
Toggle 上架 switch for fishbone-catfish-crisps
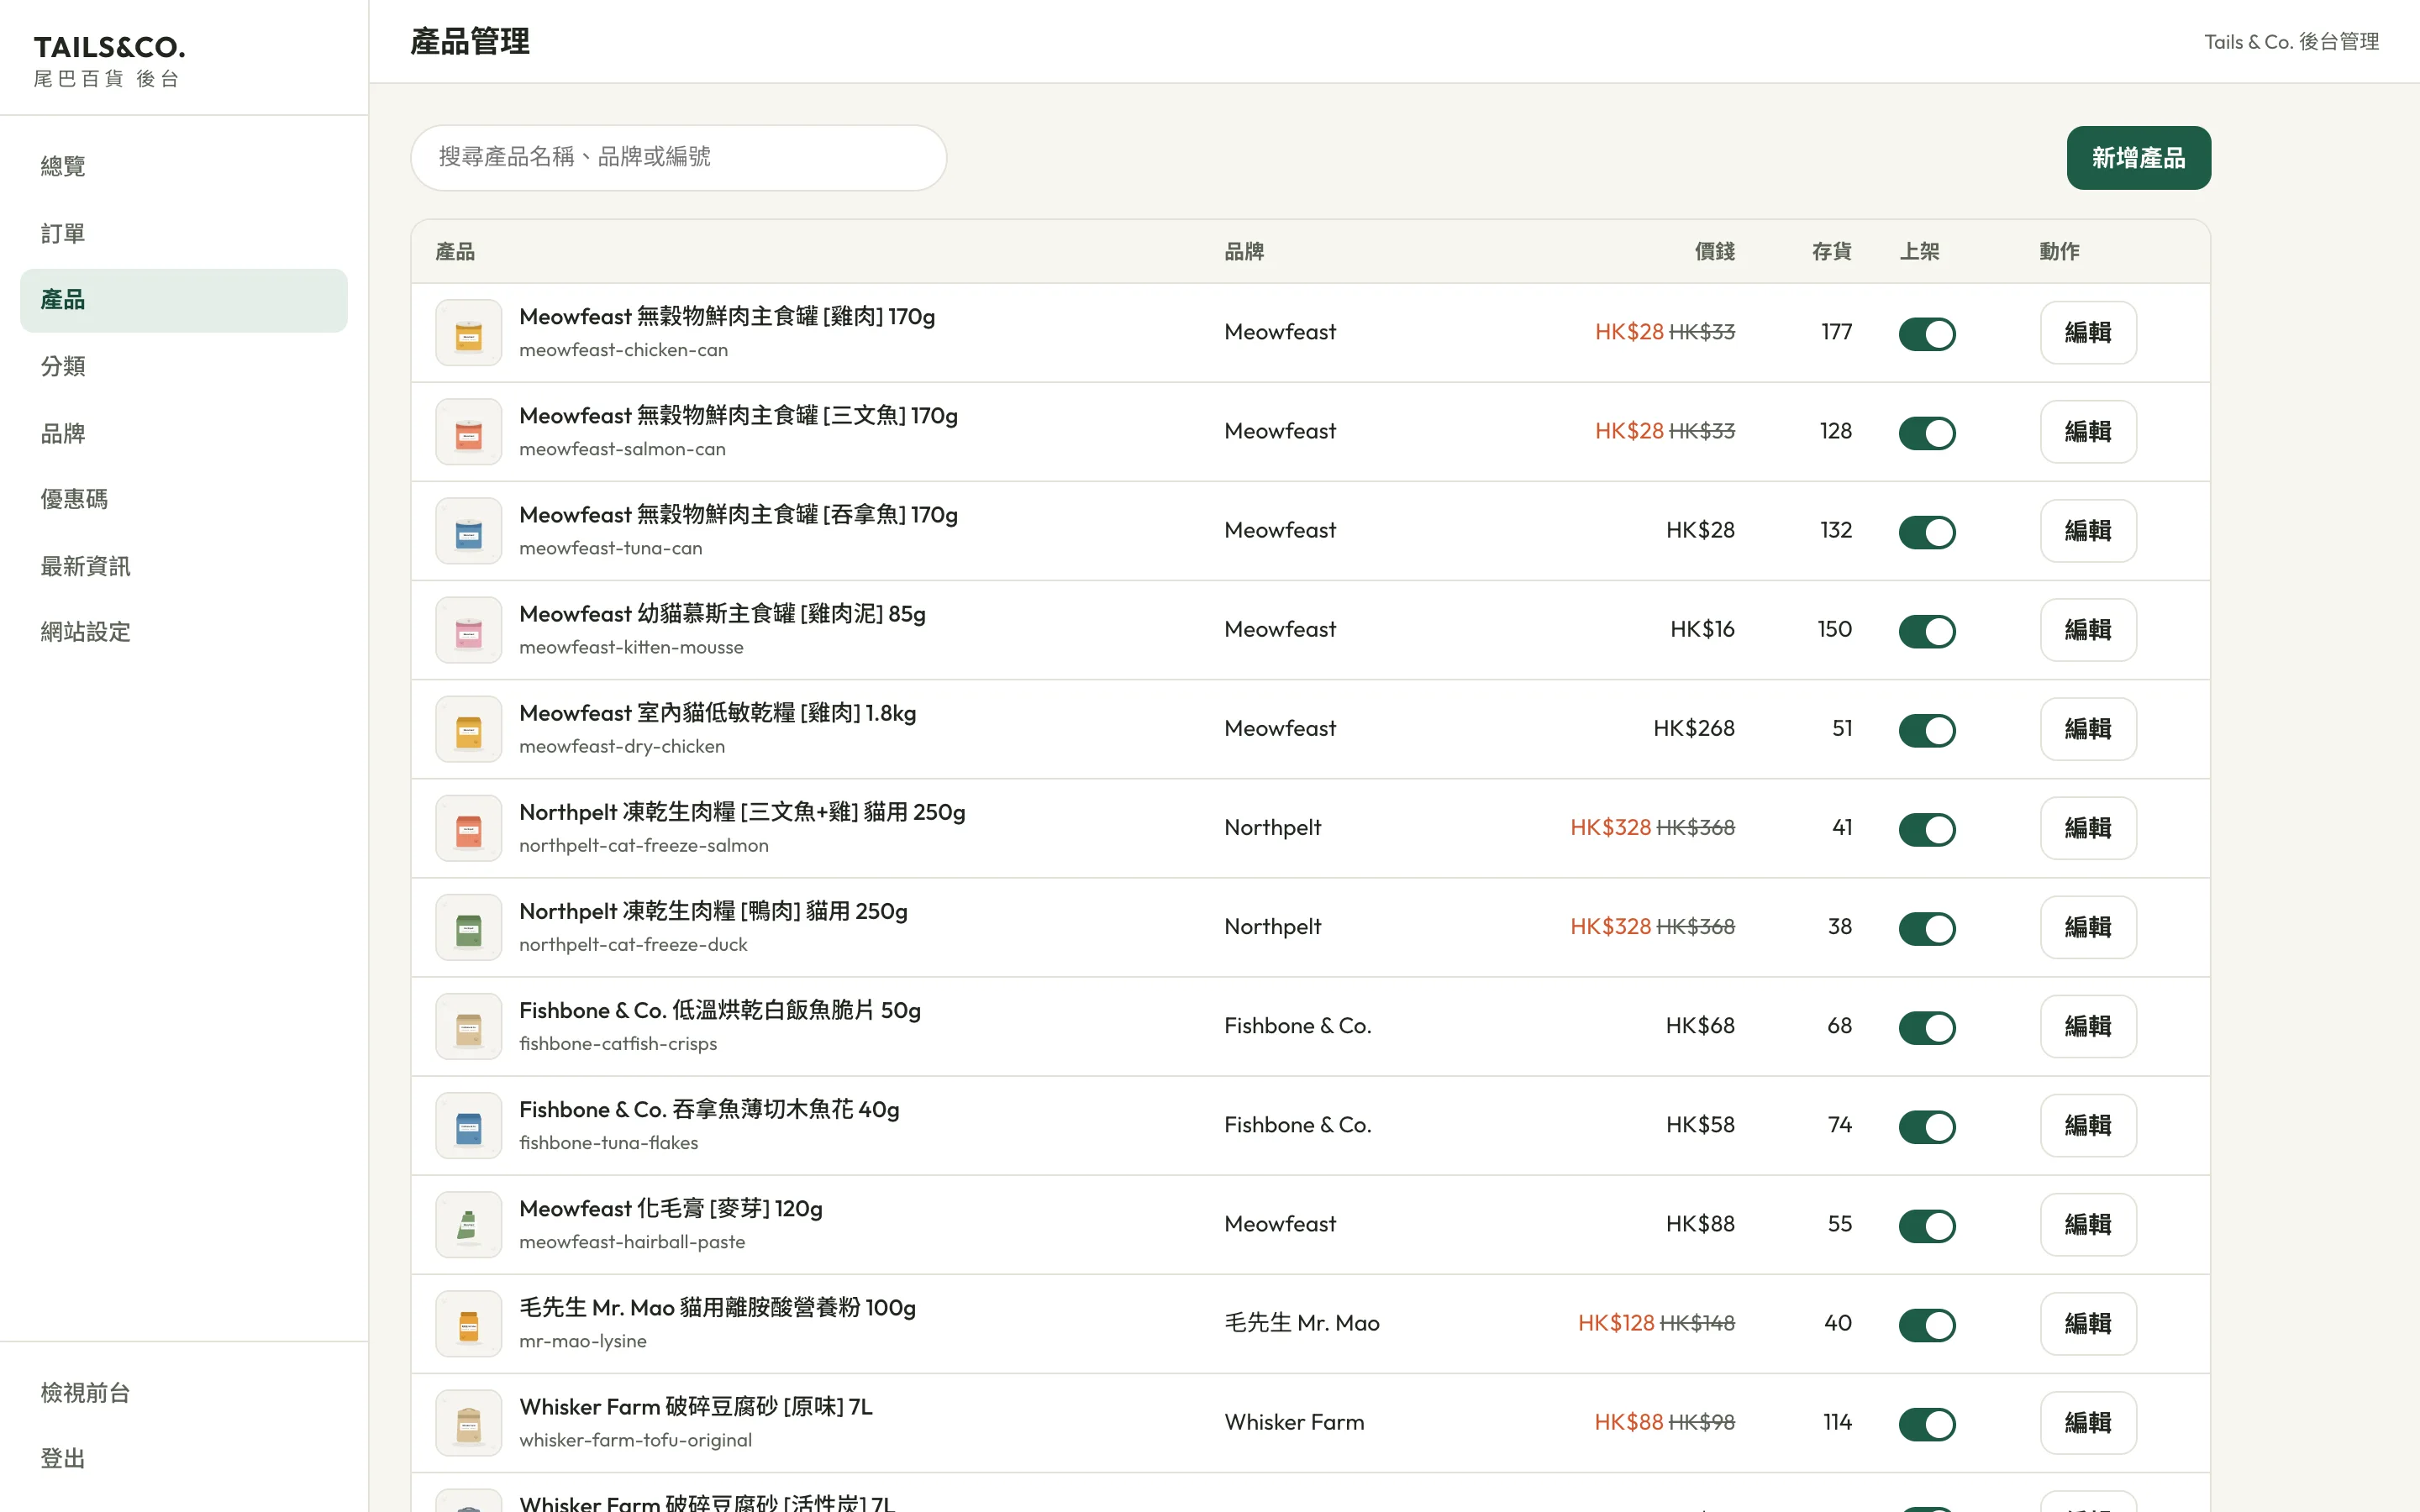[x=1926, y=1027]
